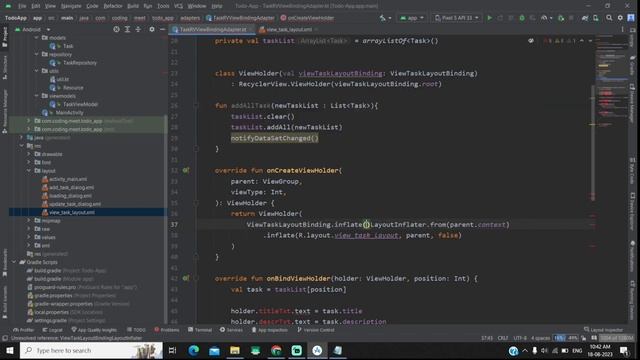Open App Inspection tool window
This screenshot has width=640, height=360.
[269, 330]
